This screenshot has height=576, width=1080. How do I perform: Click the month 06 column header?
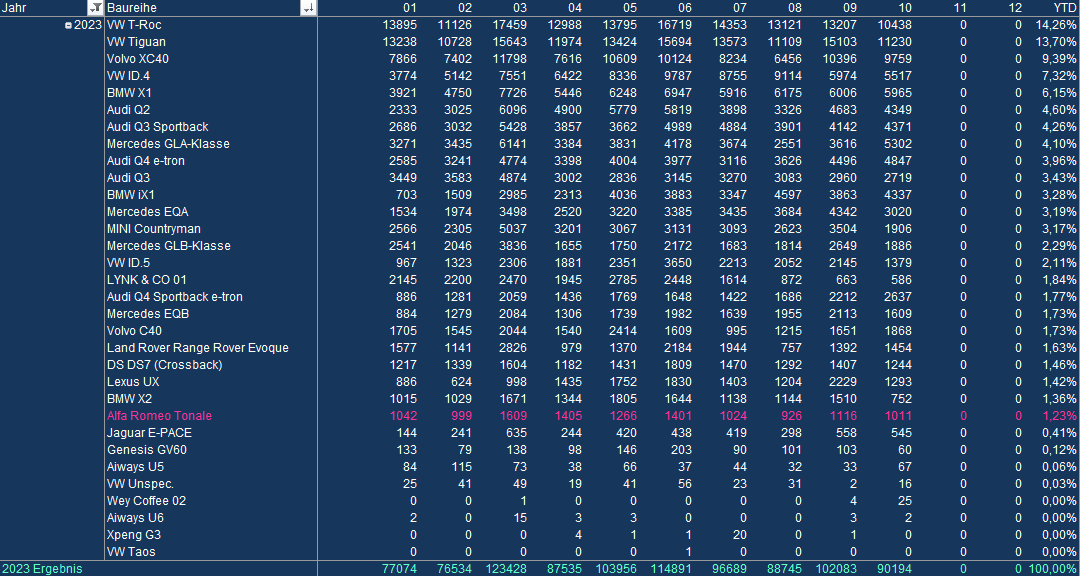pyautogui.click(x=684, y=8)
